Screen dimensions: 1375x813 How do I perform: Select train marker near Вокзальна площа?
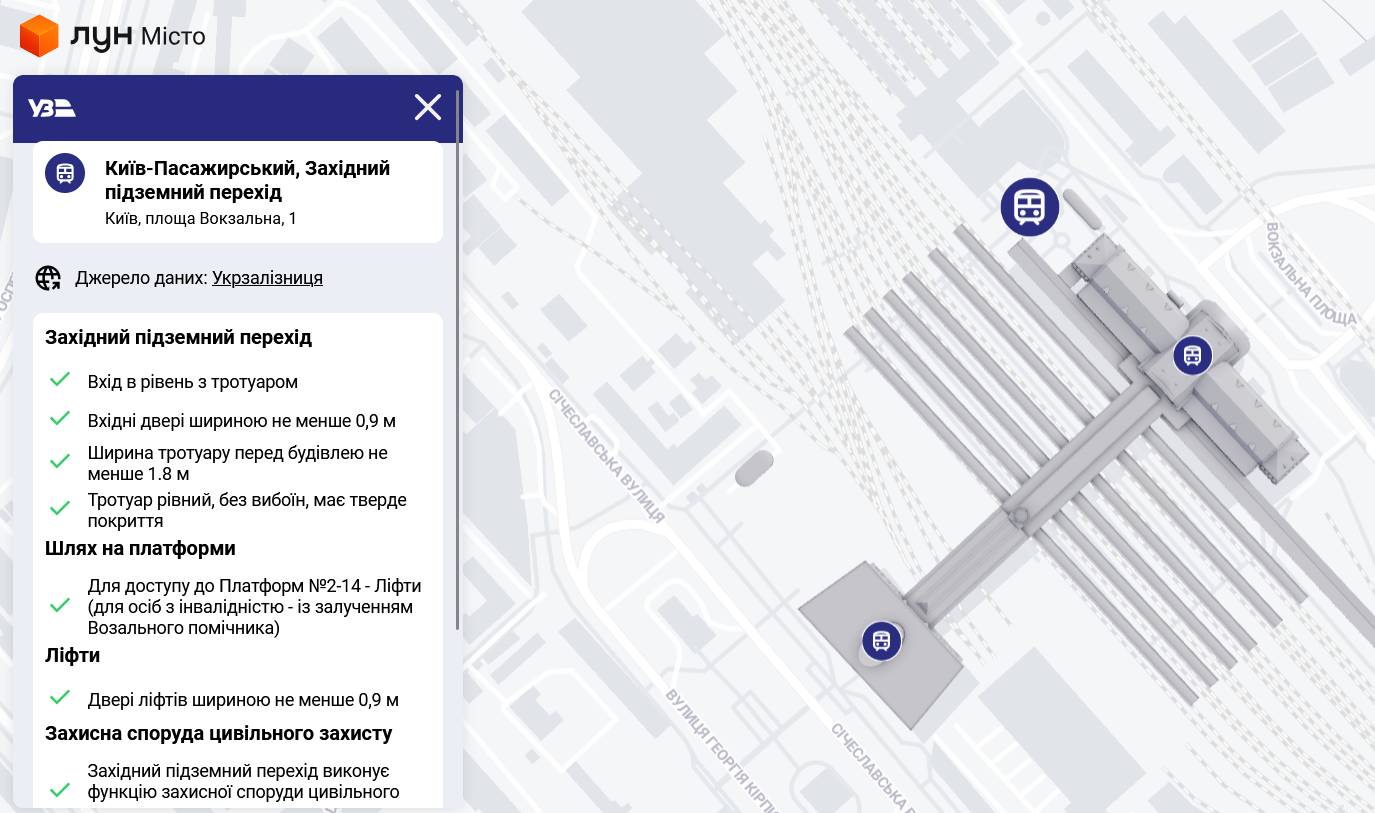tap(1192, 355)
